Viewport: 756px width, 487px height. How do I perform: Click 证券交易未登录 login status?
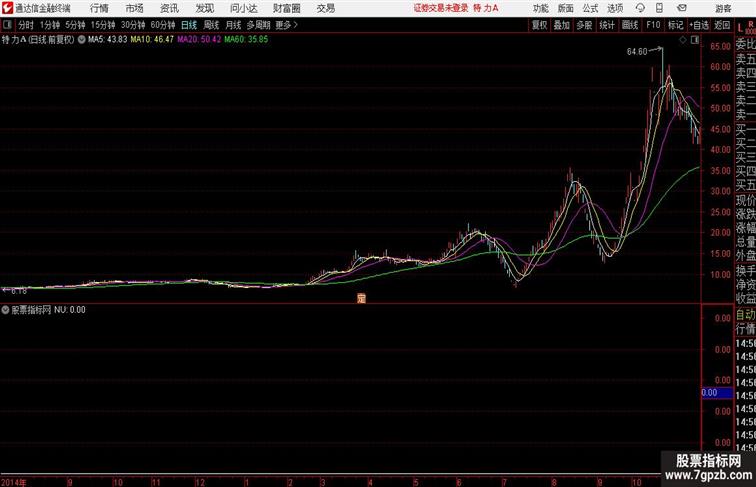click(441, 8)
